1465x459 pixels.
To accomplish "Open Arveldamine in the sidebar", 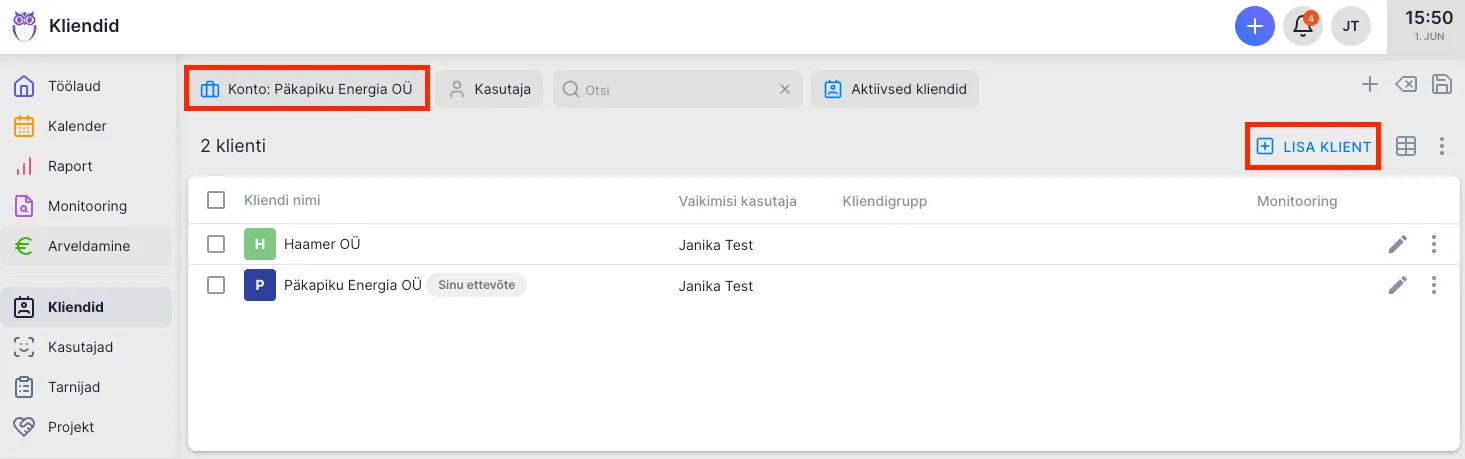I will click(x=88, y=246).
